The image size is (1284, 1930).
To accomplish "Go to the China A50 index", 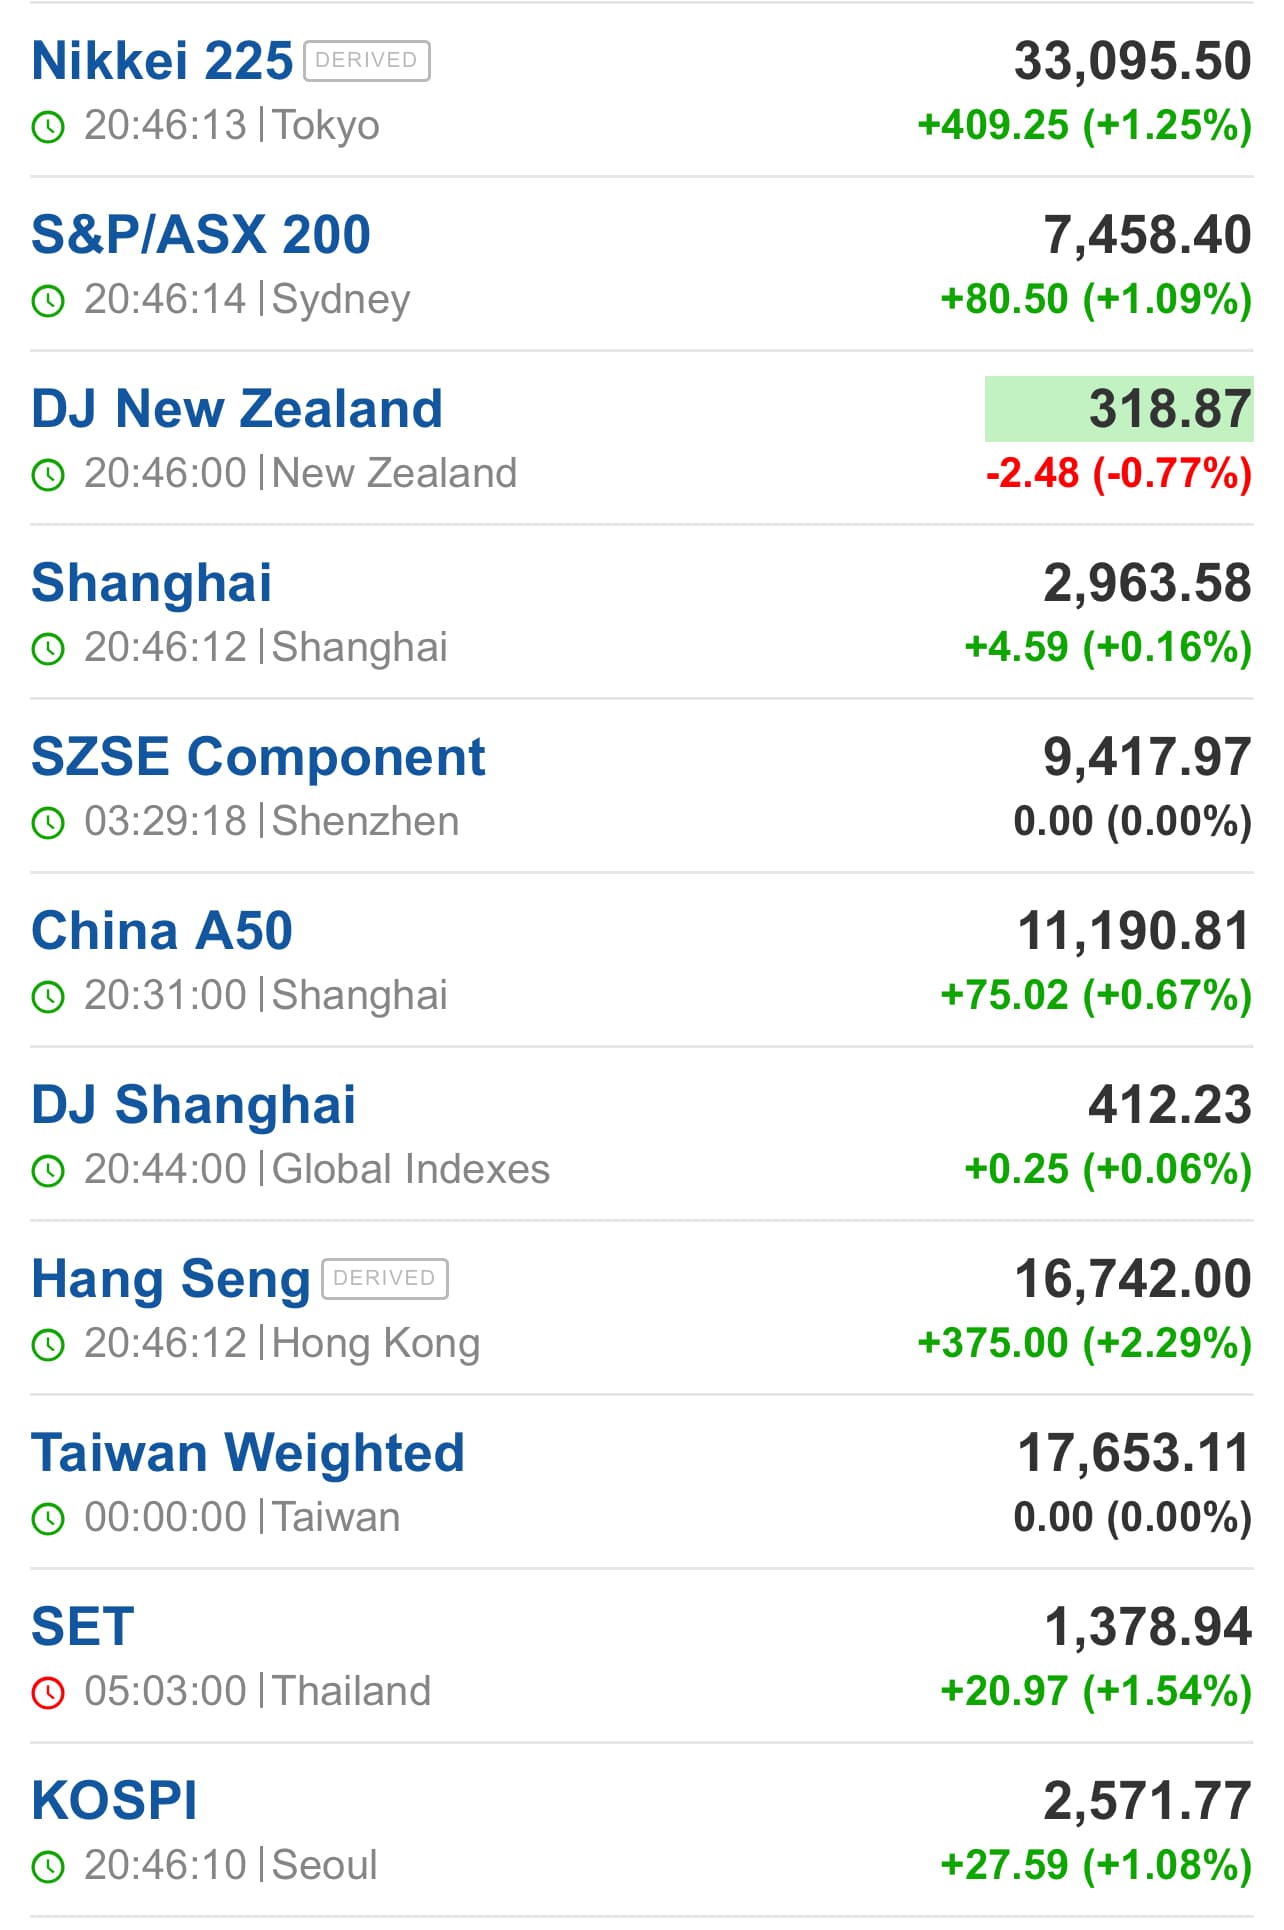I will click(x=162, y=931).
